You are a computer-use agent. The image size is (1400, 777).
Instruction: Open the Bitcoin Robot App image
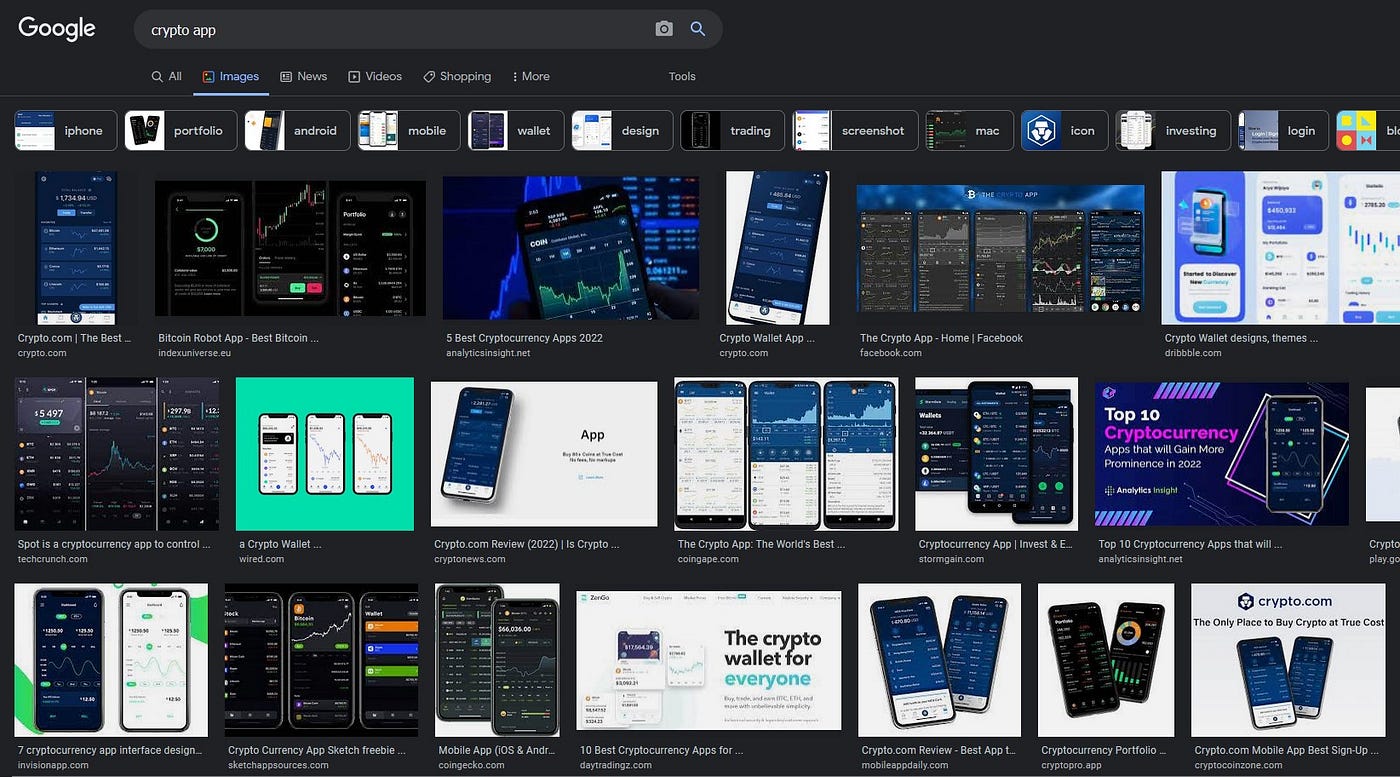pyautogui.click(x=290, y=250)
